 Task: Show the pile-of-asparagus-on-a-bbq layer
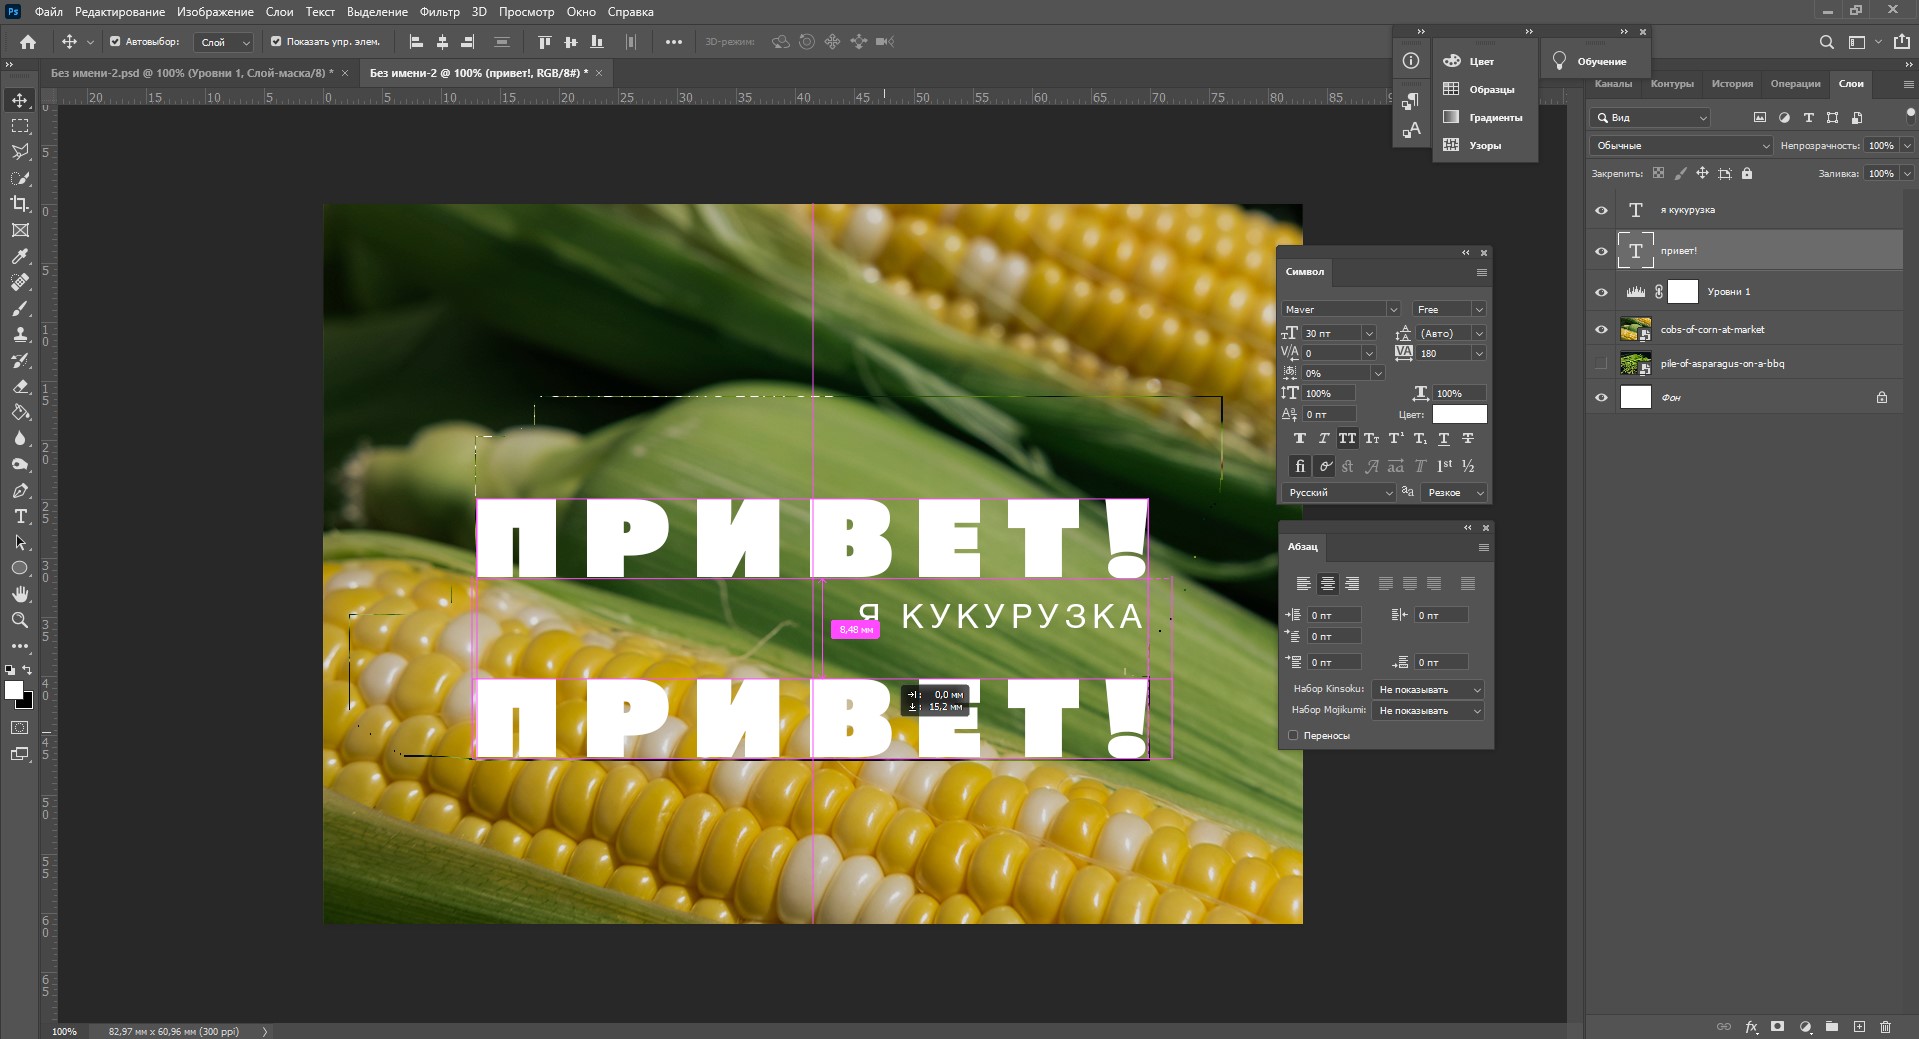(x=1601, y=364)
